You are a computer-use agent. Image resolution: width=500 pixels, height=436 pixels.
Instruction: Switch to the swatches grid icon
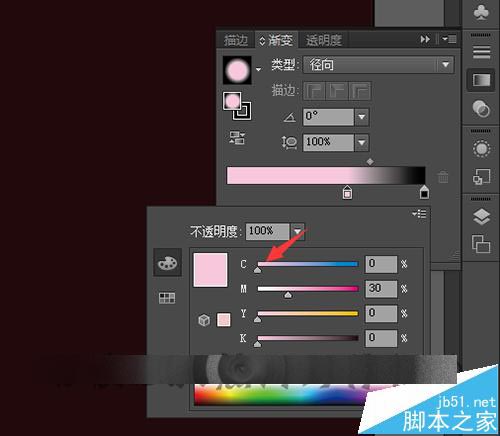(x=167, y=298)
